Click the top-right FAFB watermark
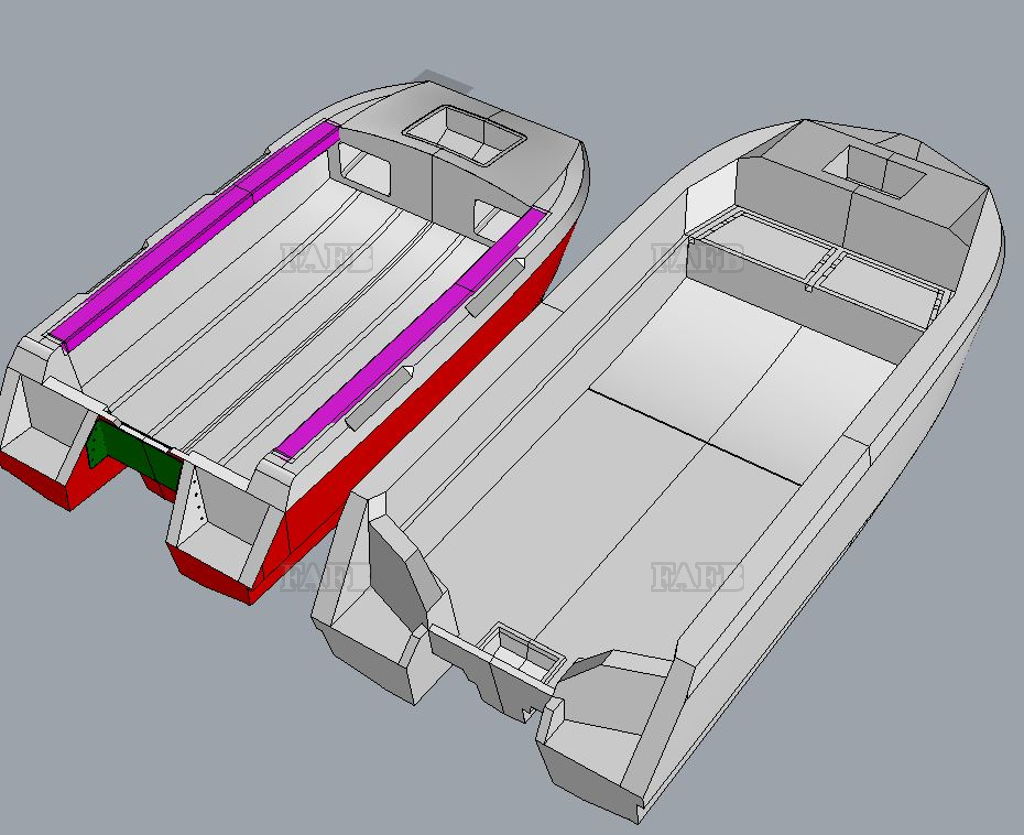Image resolution: width=1024 pixels, height=835 pixels. 699,258
